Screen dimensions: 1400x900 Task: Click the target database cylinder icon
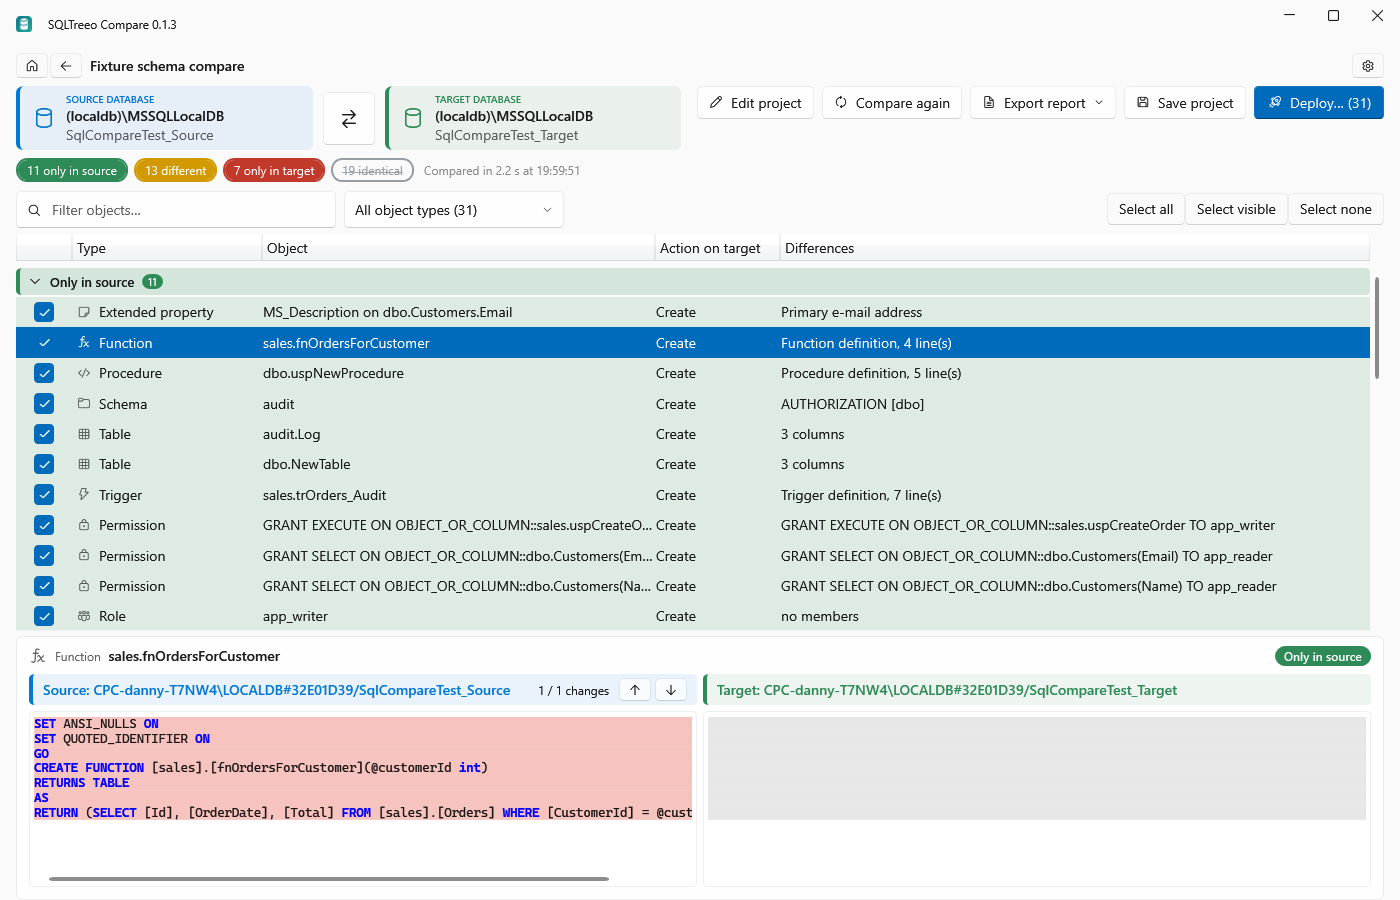tap(413, 118)
